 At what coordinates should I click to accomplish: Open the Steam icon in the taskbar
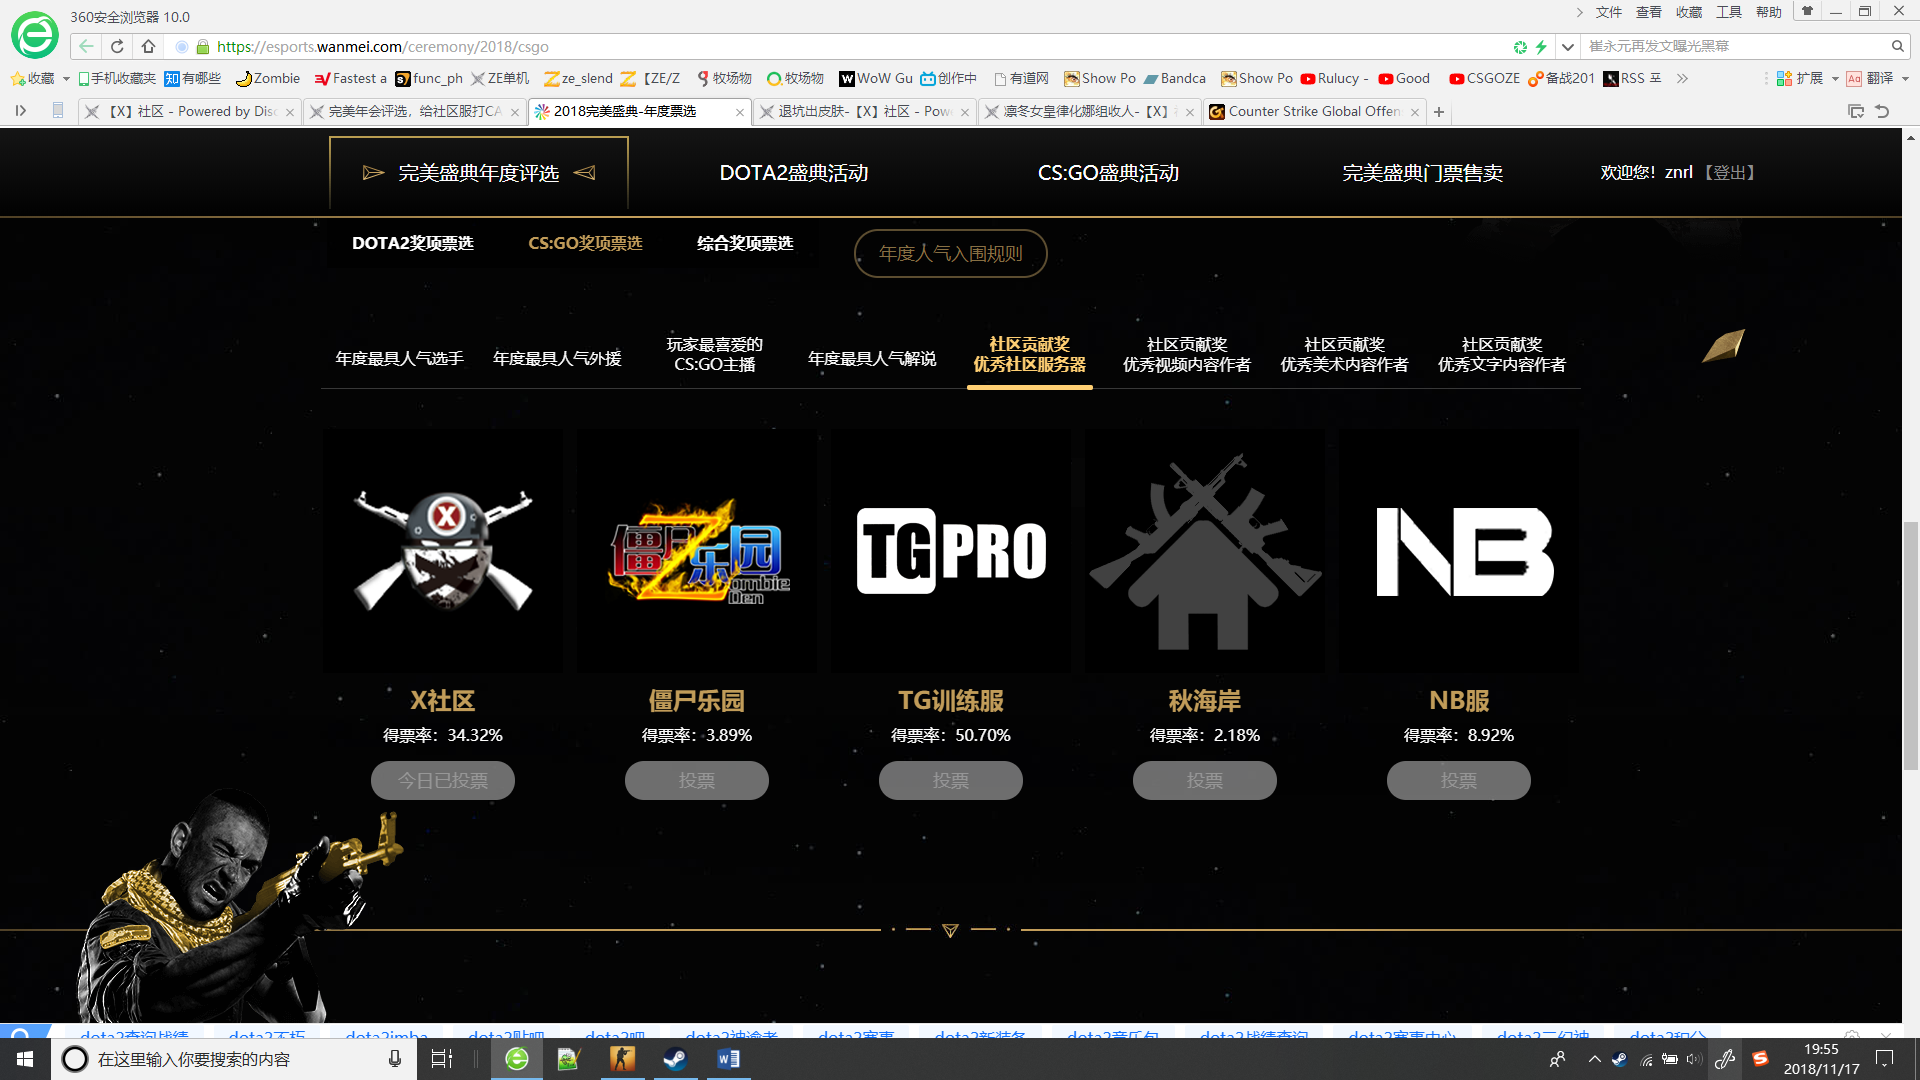675,1059
